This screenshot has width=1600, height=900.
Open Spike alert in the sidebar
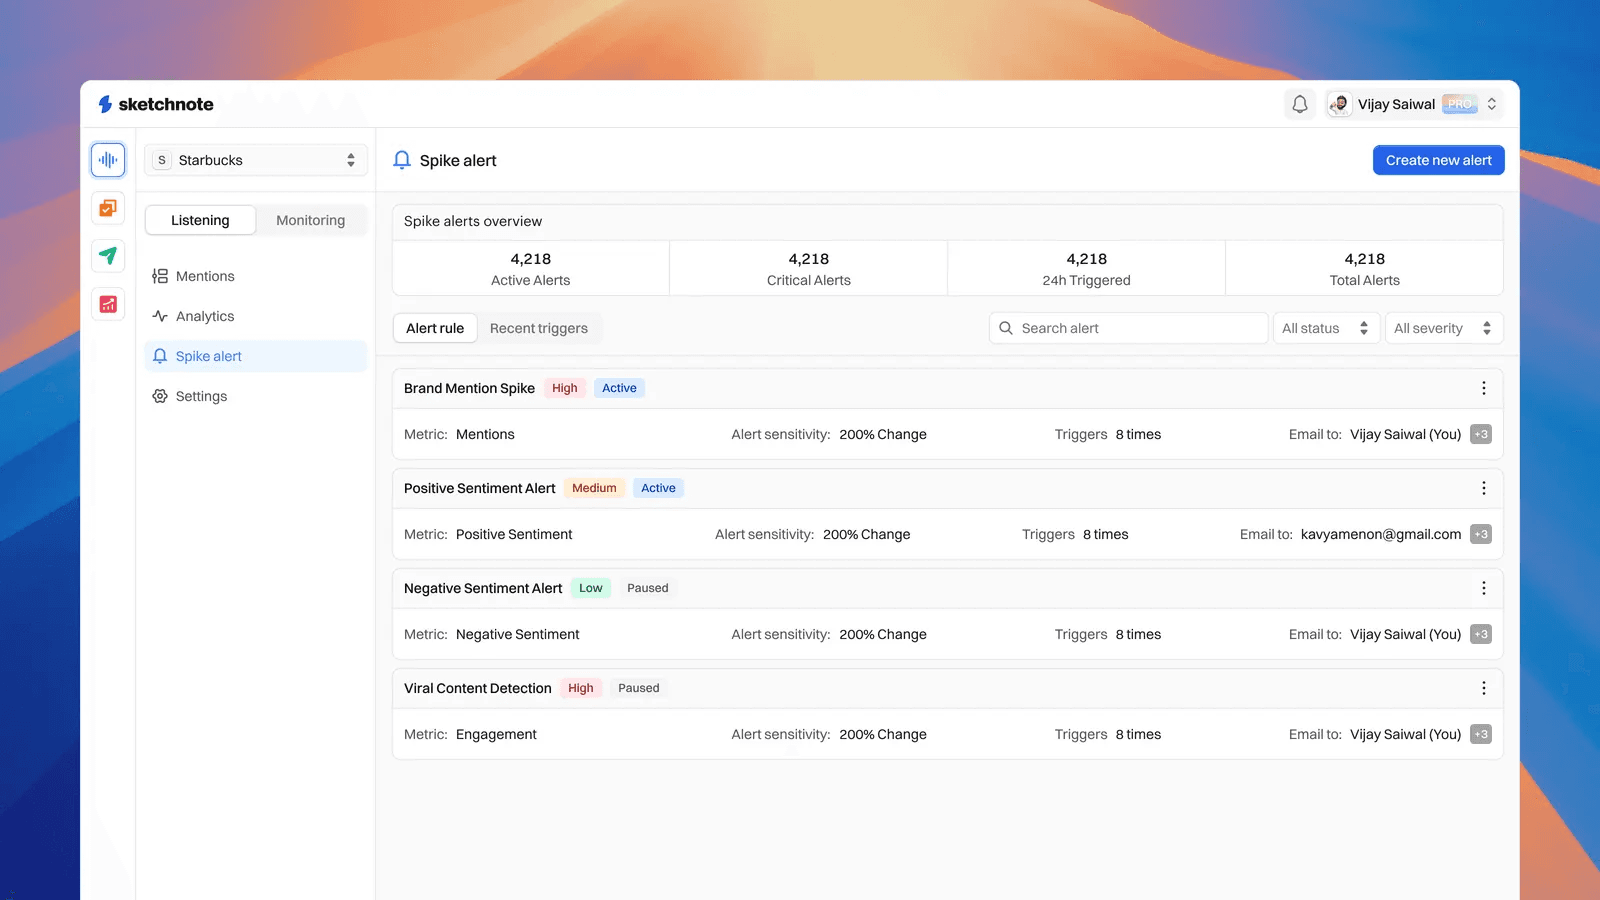[256, 356]
